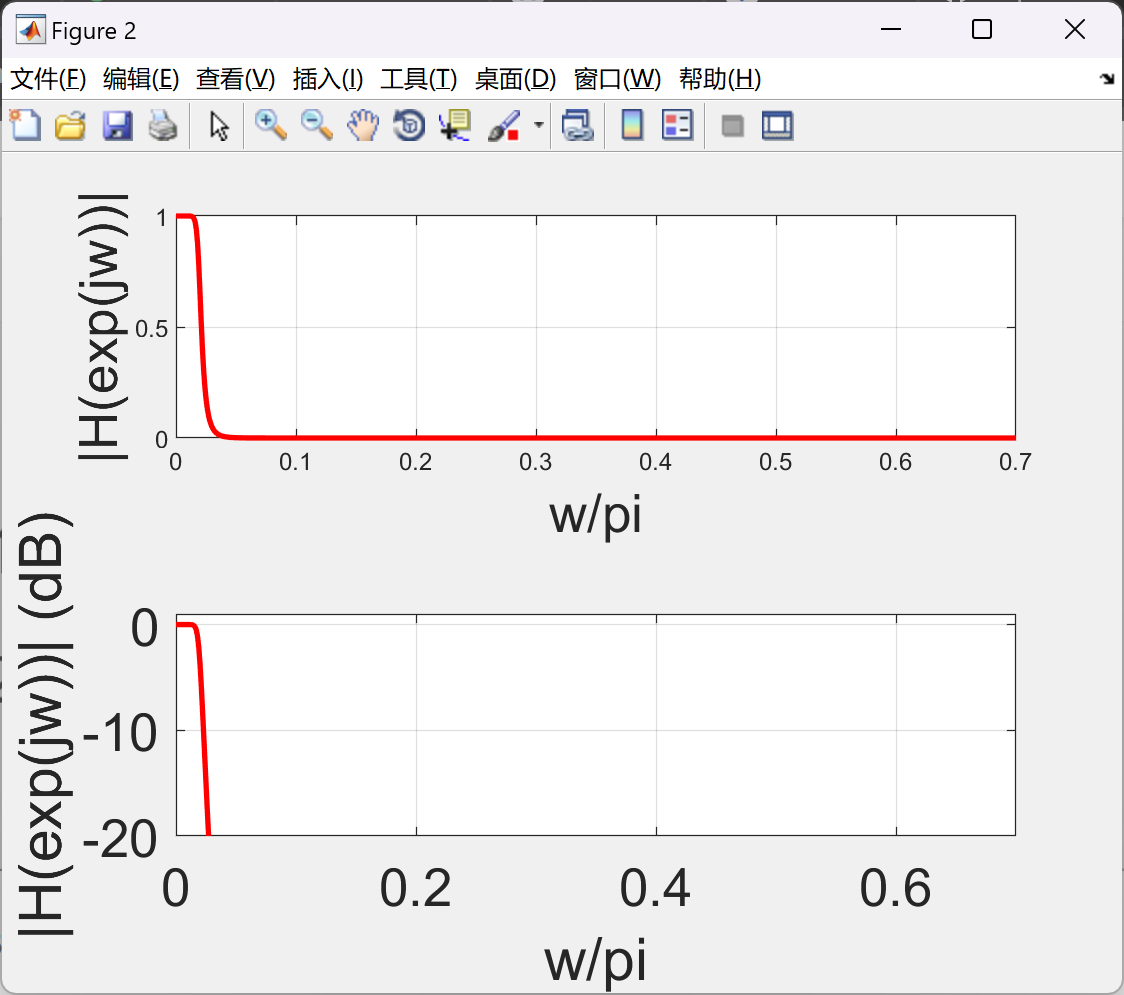1124x995 pixels.
Task: Click the 0.5 y-tick label in top plot
Action: pos(151,329)
